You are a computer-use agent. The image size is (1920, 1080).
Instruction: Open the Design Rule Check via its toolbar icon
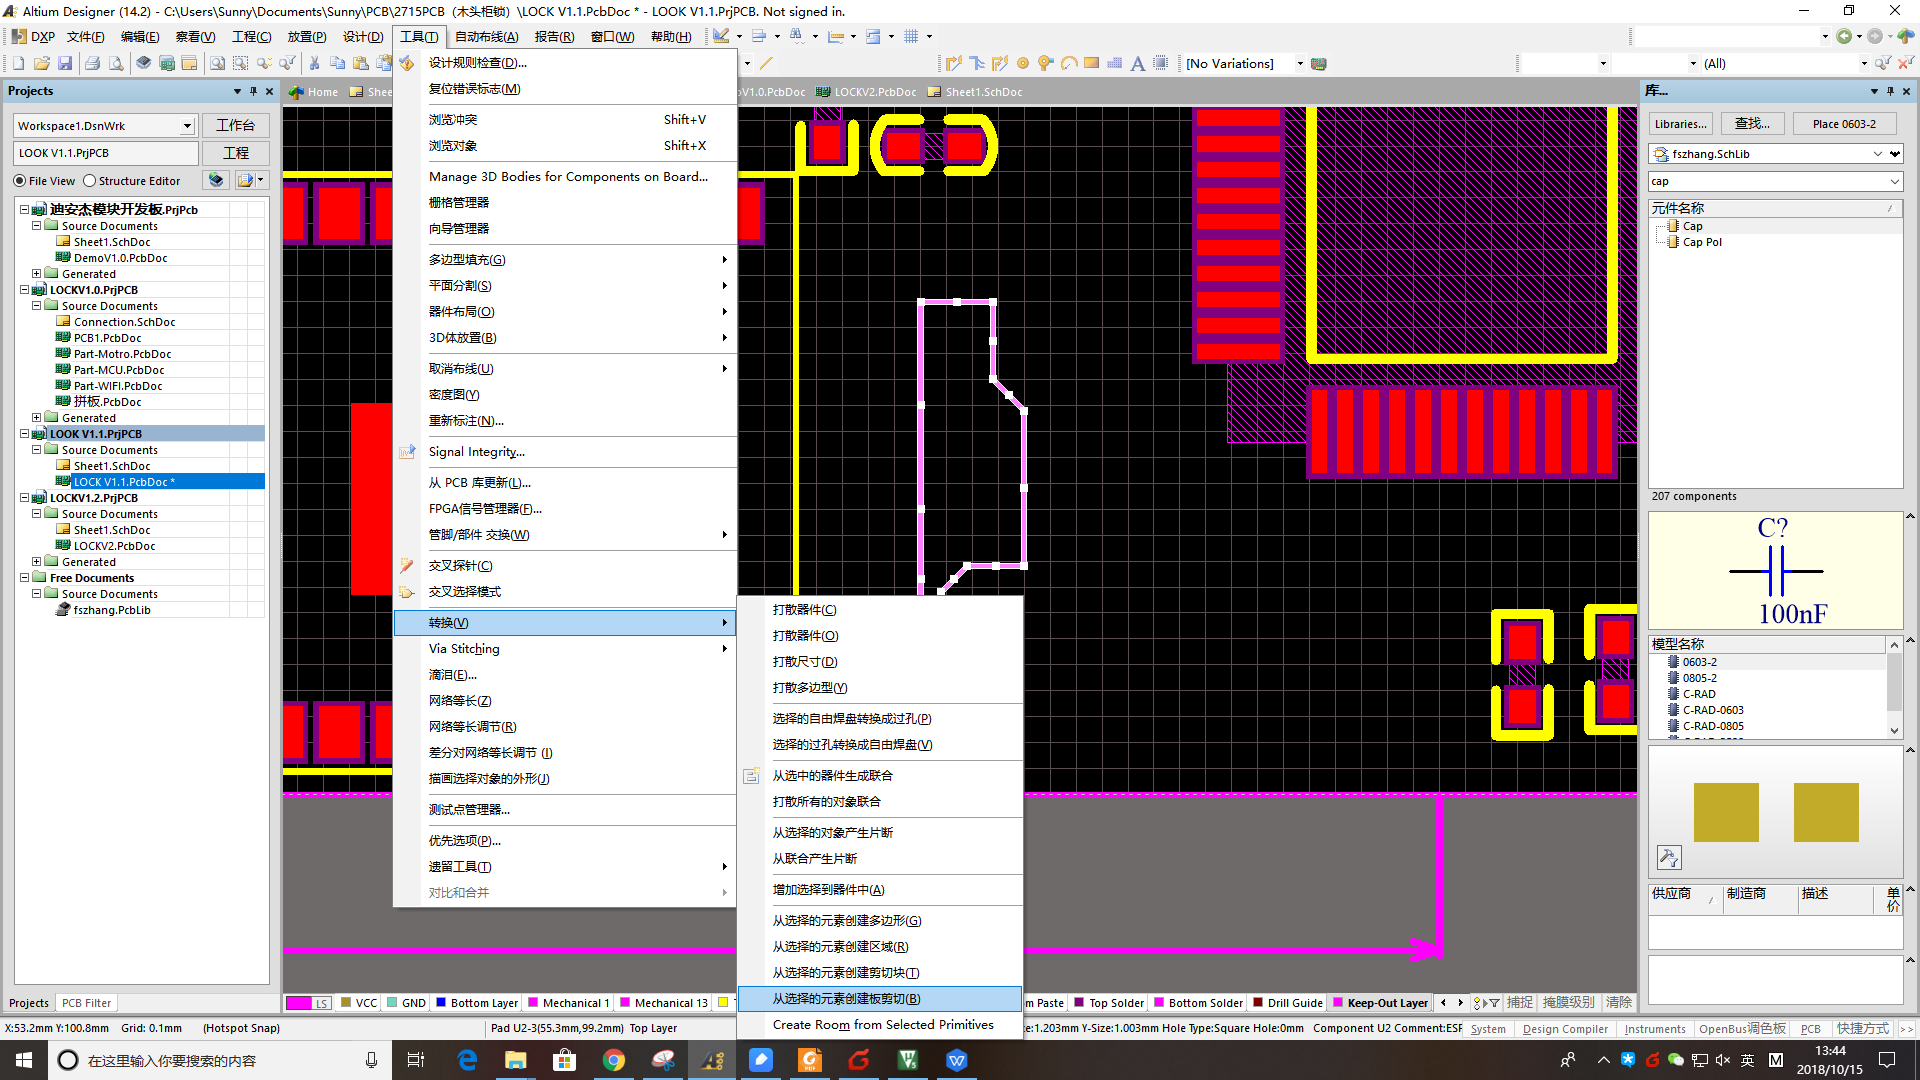[x=406, y=63]
